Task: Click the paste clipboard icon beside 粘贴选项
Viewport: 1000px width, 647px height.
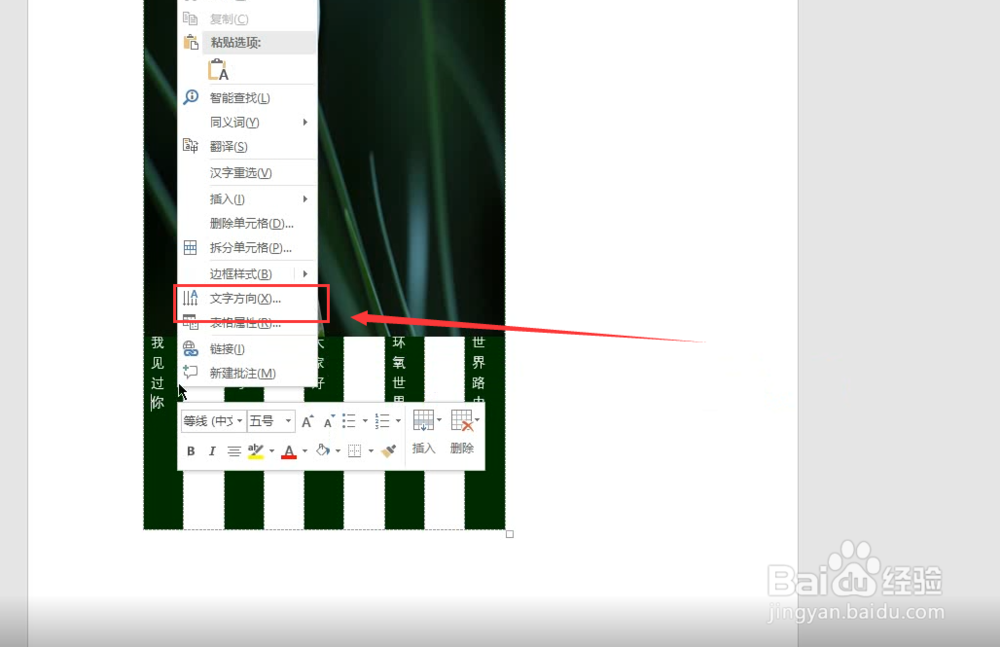Action: coord(191,43)
